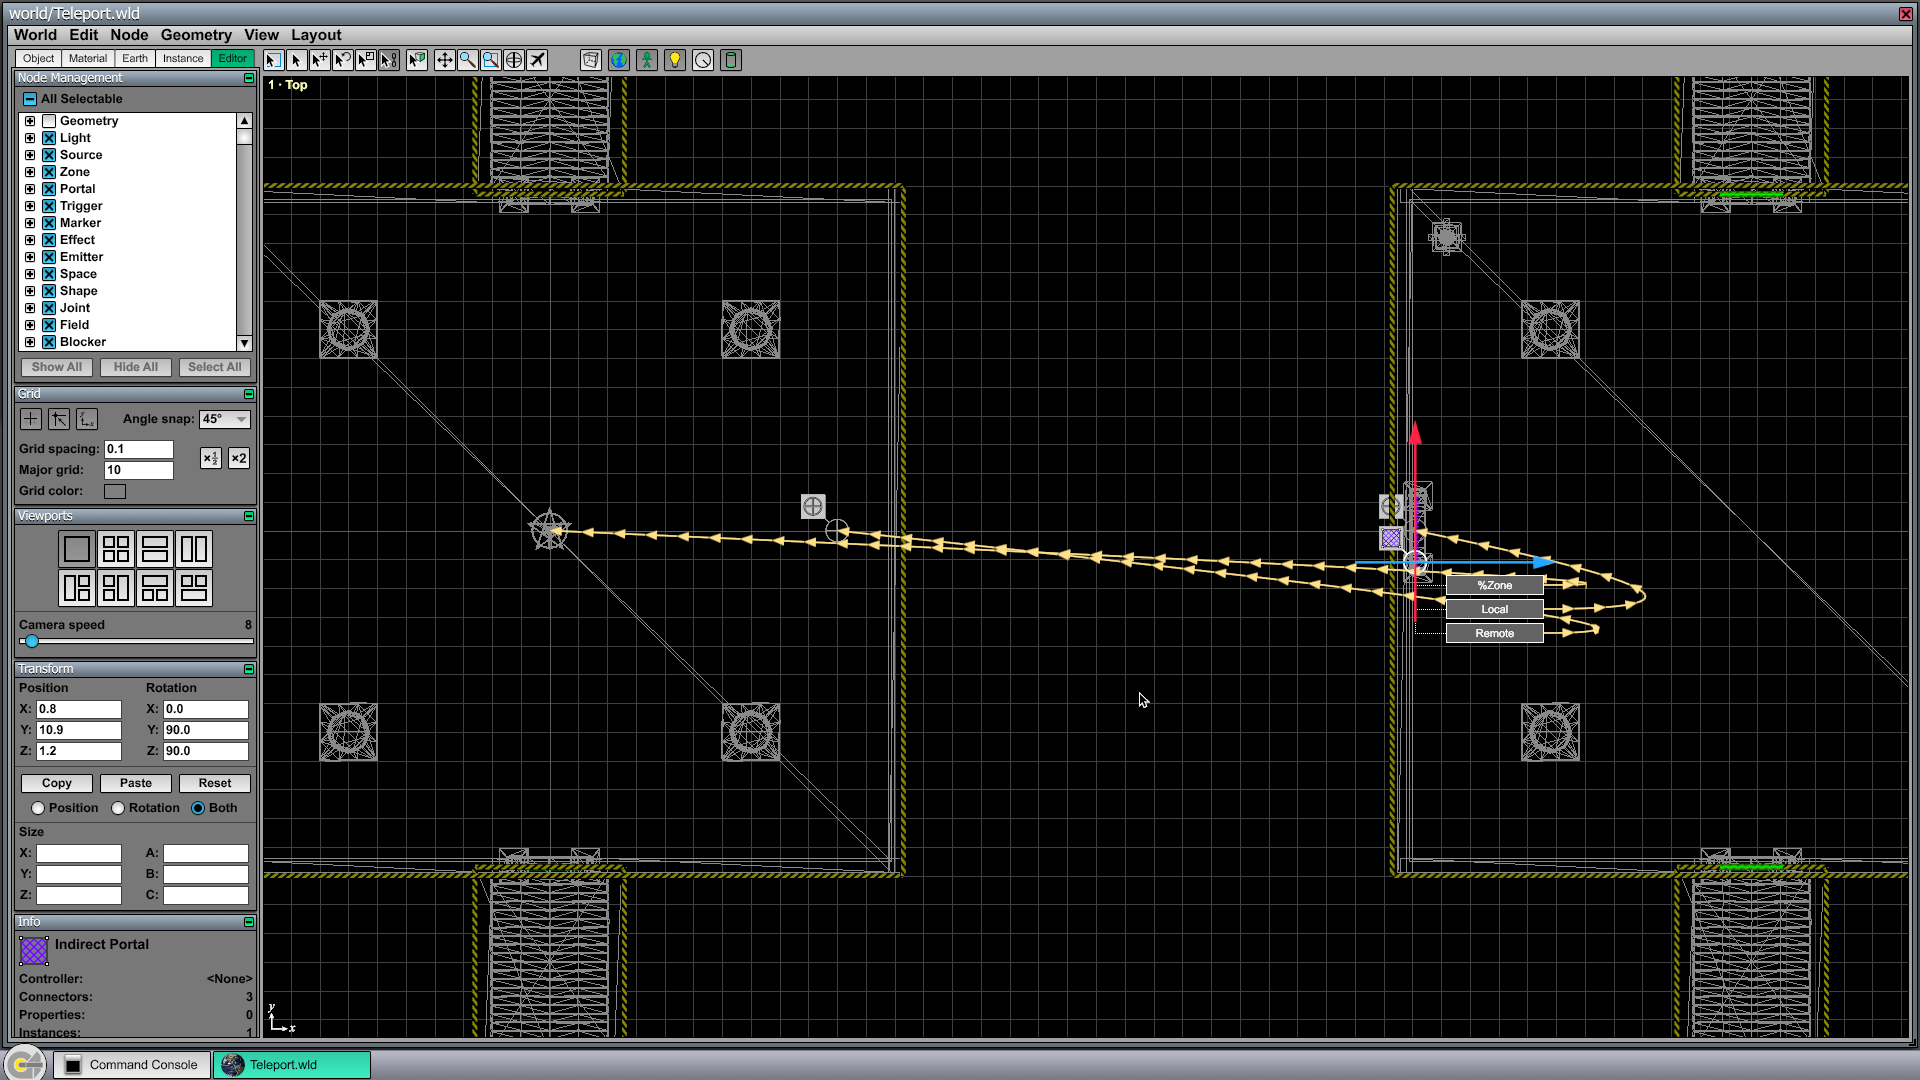Open the Angle snap dropdown
The width and height of the screenshot is (1920, 1080).
coord(224,419)
